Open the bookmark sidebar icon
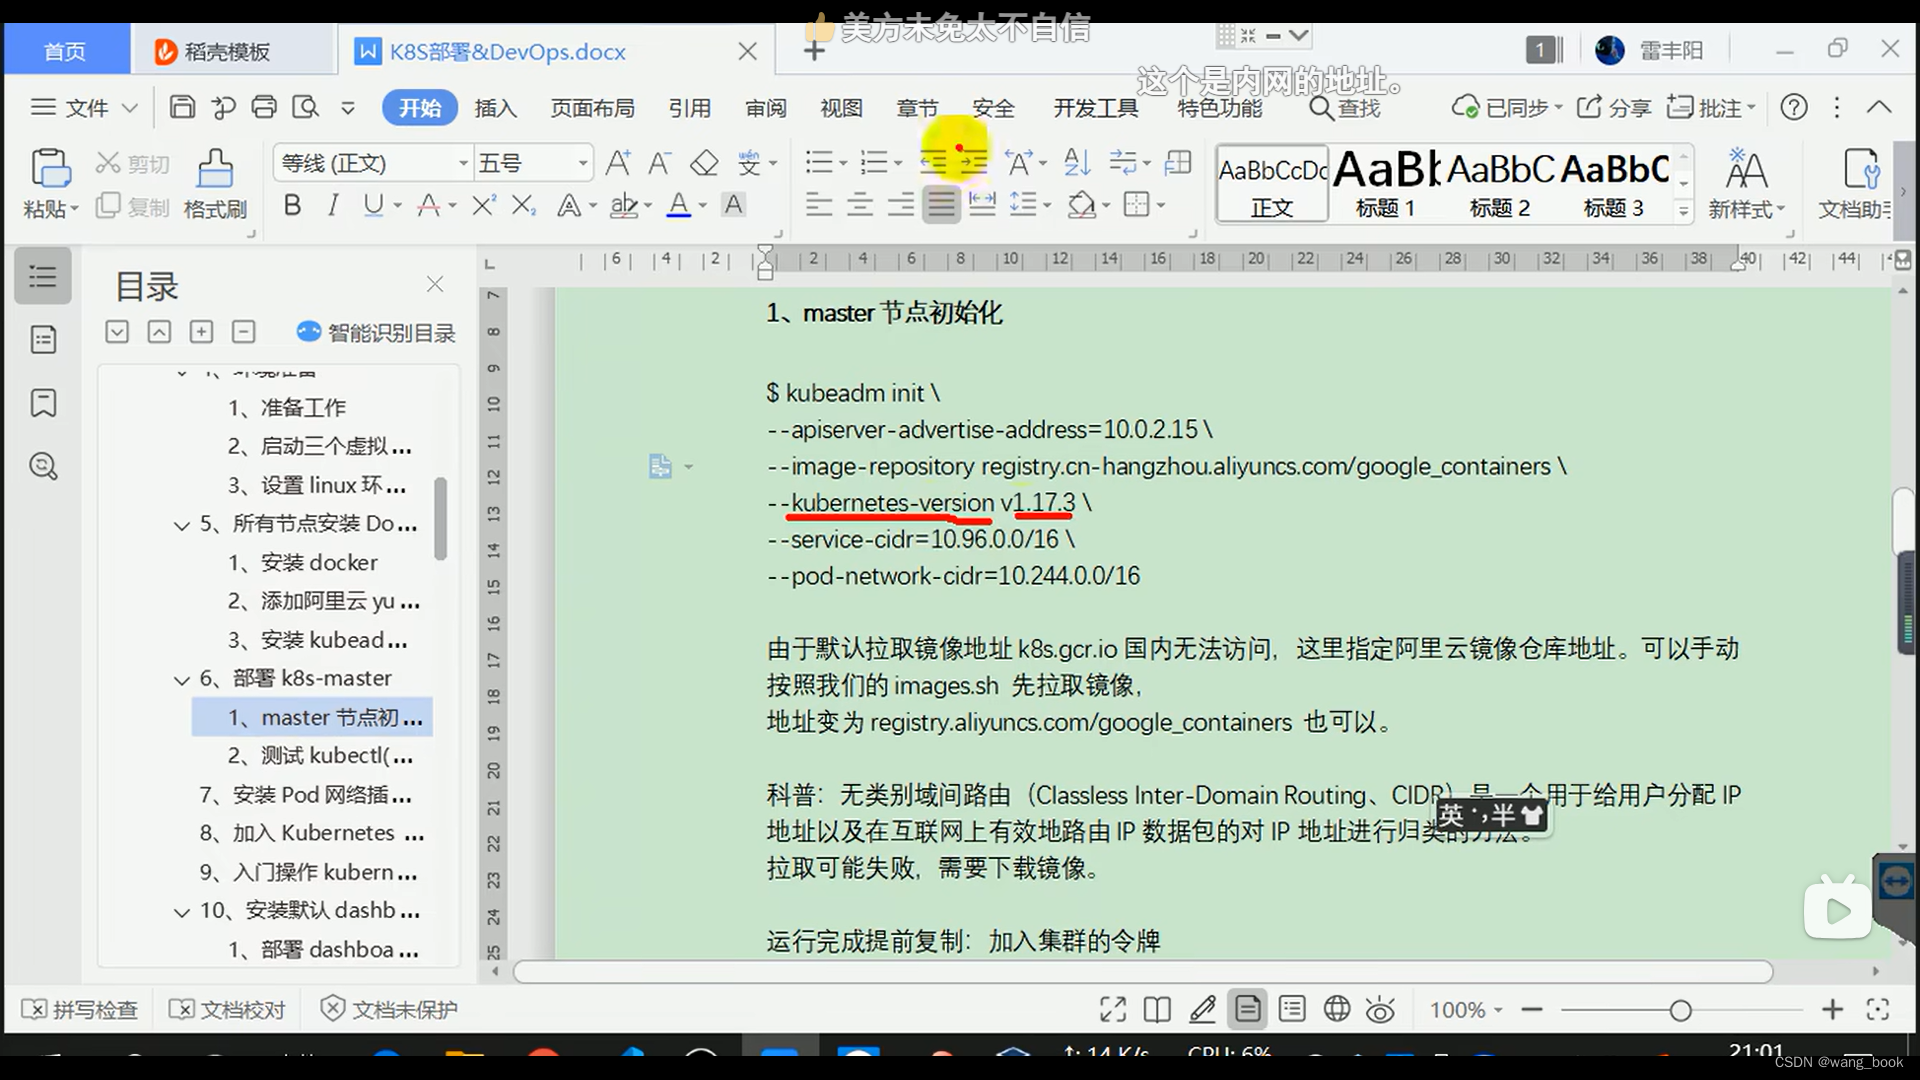The height and width of the screenshot is (1080, 1920). click(43, 403)
